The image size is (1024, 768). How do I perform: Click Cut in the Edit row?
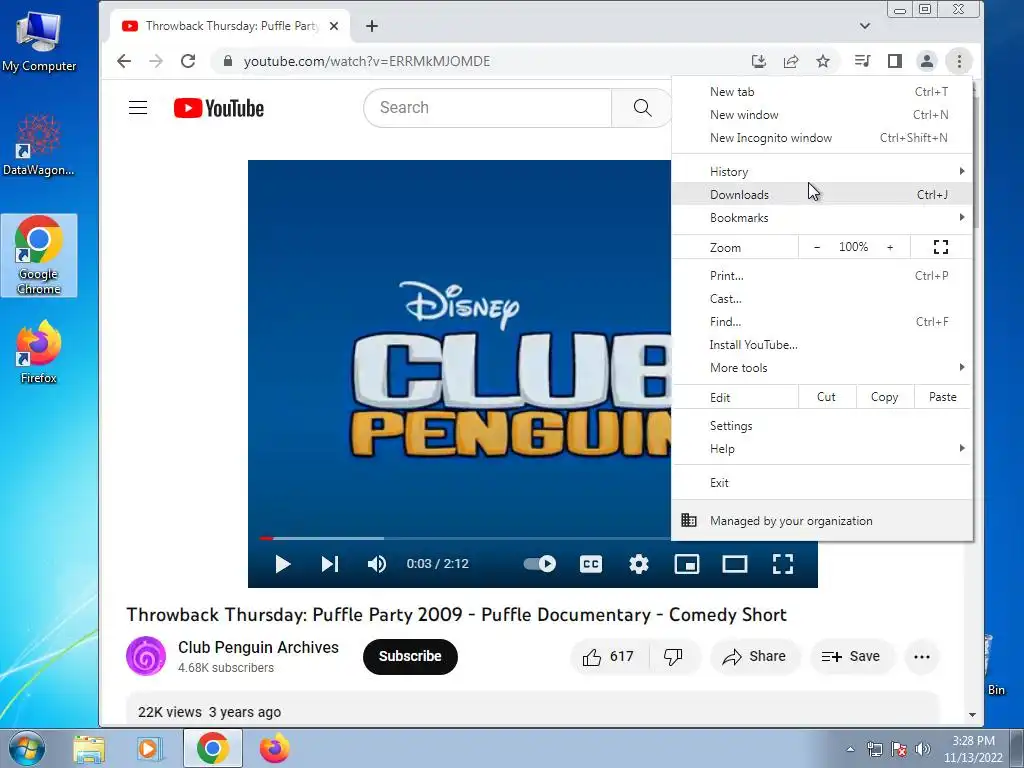(826, 397)
